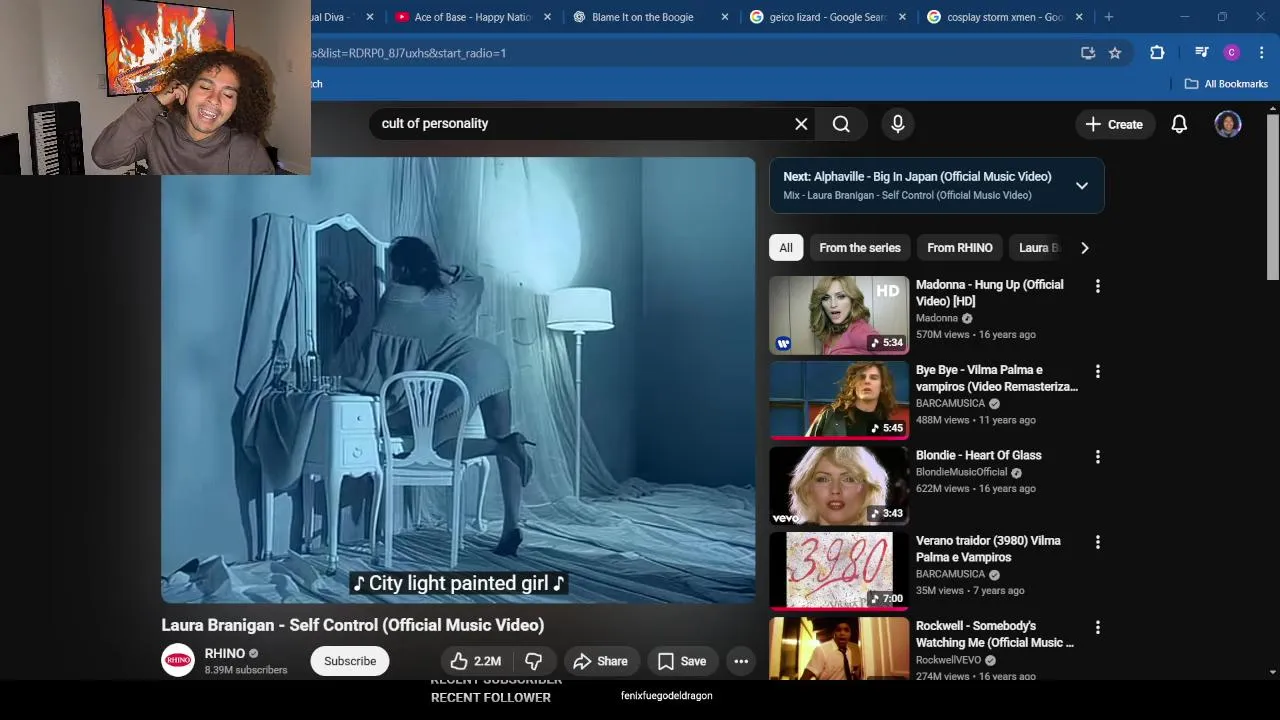The height and width of the screenshot is (720, 1280).
Task: Open the Chrome three-dot menu
Action: [1260, 53]
